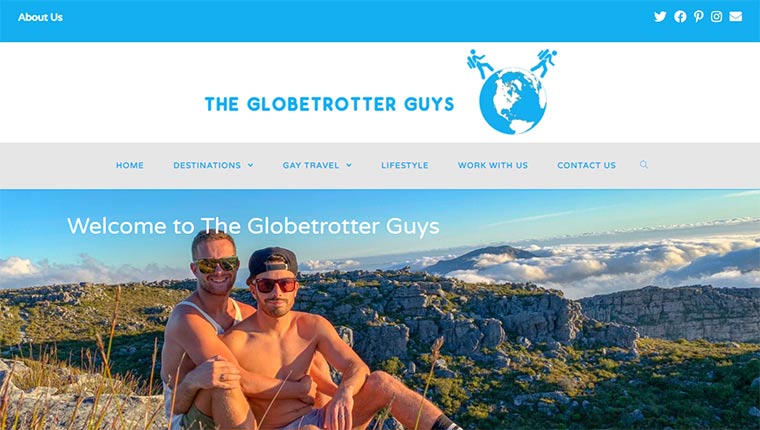The image size is (760, 430).
Task: Go to Contact Us
Action: click(586, 165)
